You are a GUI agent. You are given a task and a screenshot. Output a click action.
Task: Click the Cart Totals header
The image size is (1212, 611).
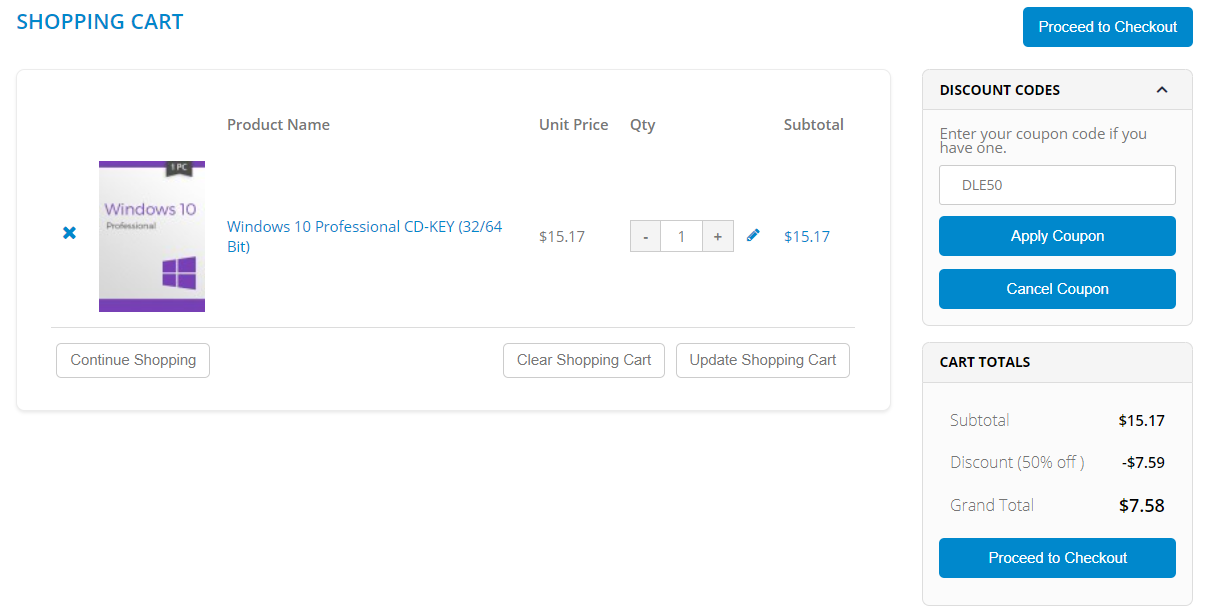coord(985,362)
